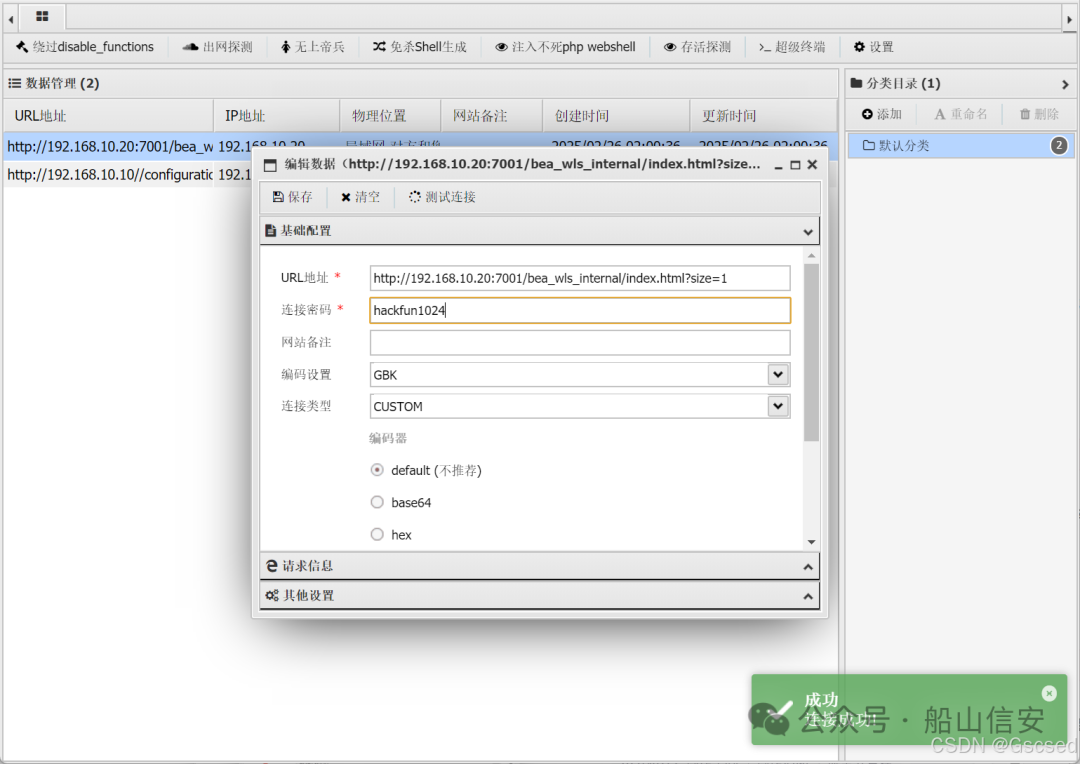This screenshot has width=1080, height=764.
Task: Click the IP地址 column header
Action: coord(276,116)
